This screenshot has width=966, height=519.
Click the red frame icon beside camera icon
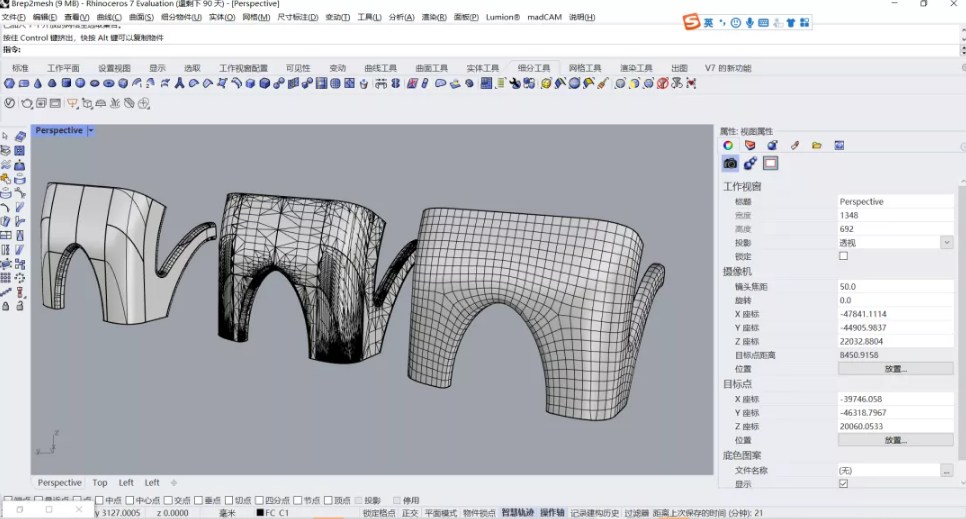point(771,163)
